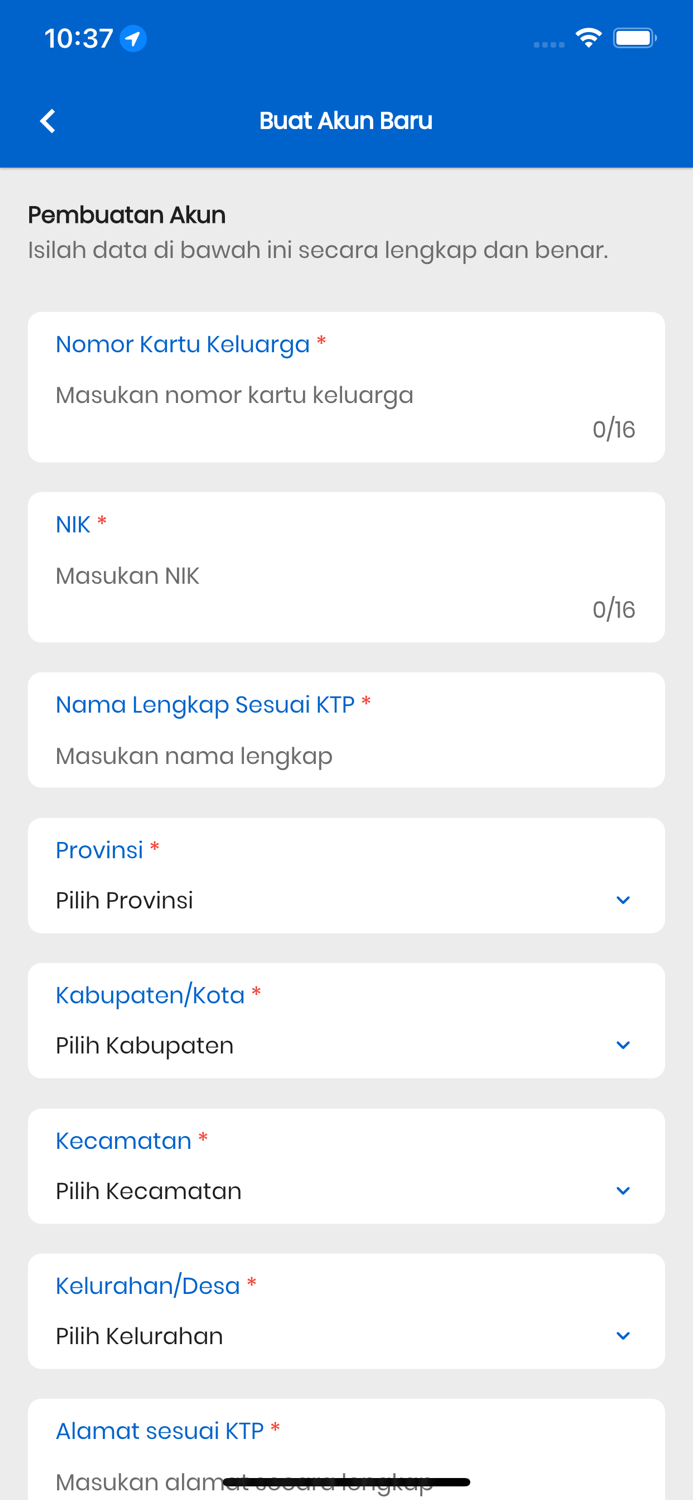
Task: Expand the Pilih Provinsi chevron
Action: pos(622,900)
